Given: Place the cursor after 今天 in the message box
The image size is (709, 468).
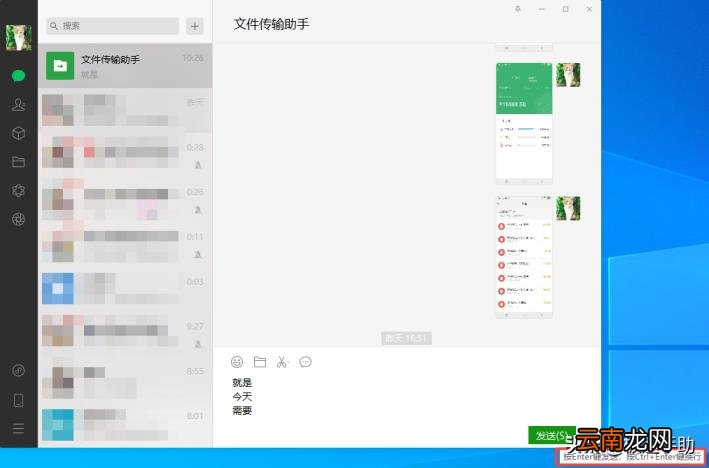Looking at the screenshot, I should (x=253, y=397).
